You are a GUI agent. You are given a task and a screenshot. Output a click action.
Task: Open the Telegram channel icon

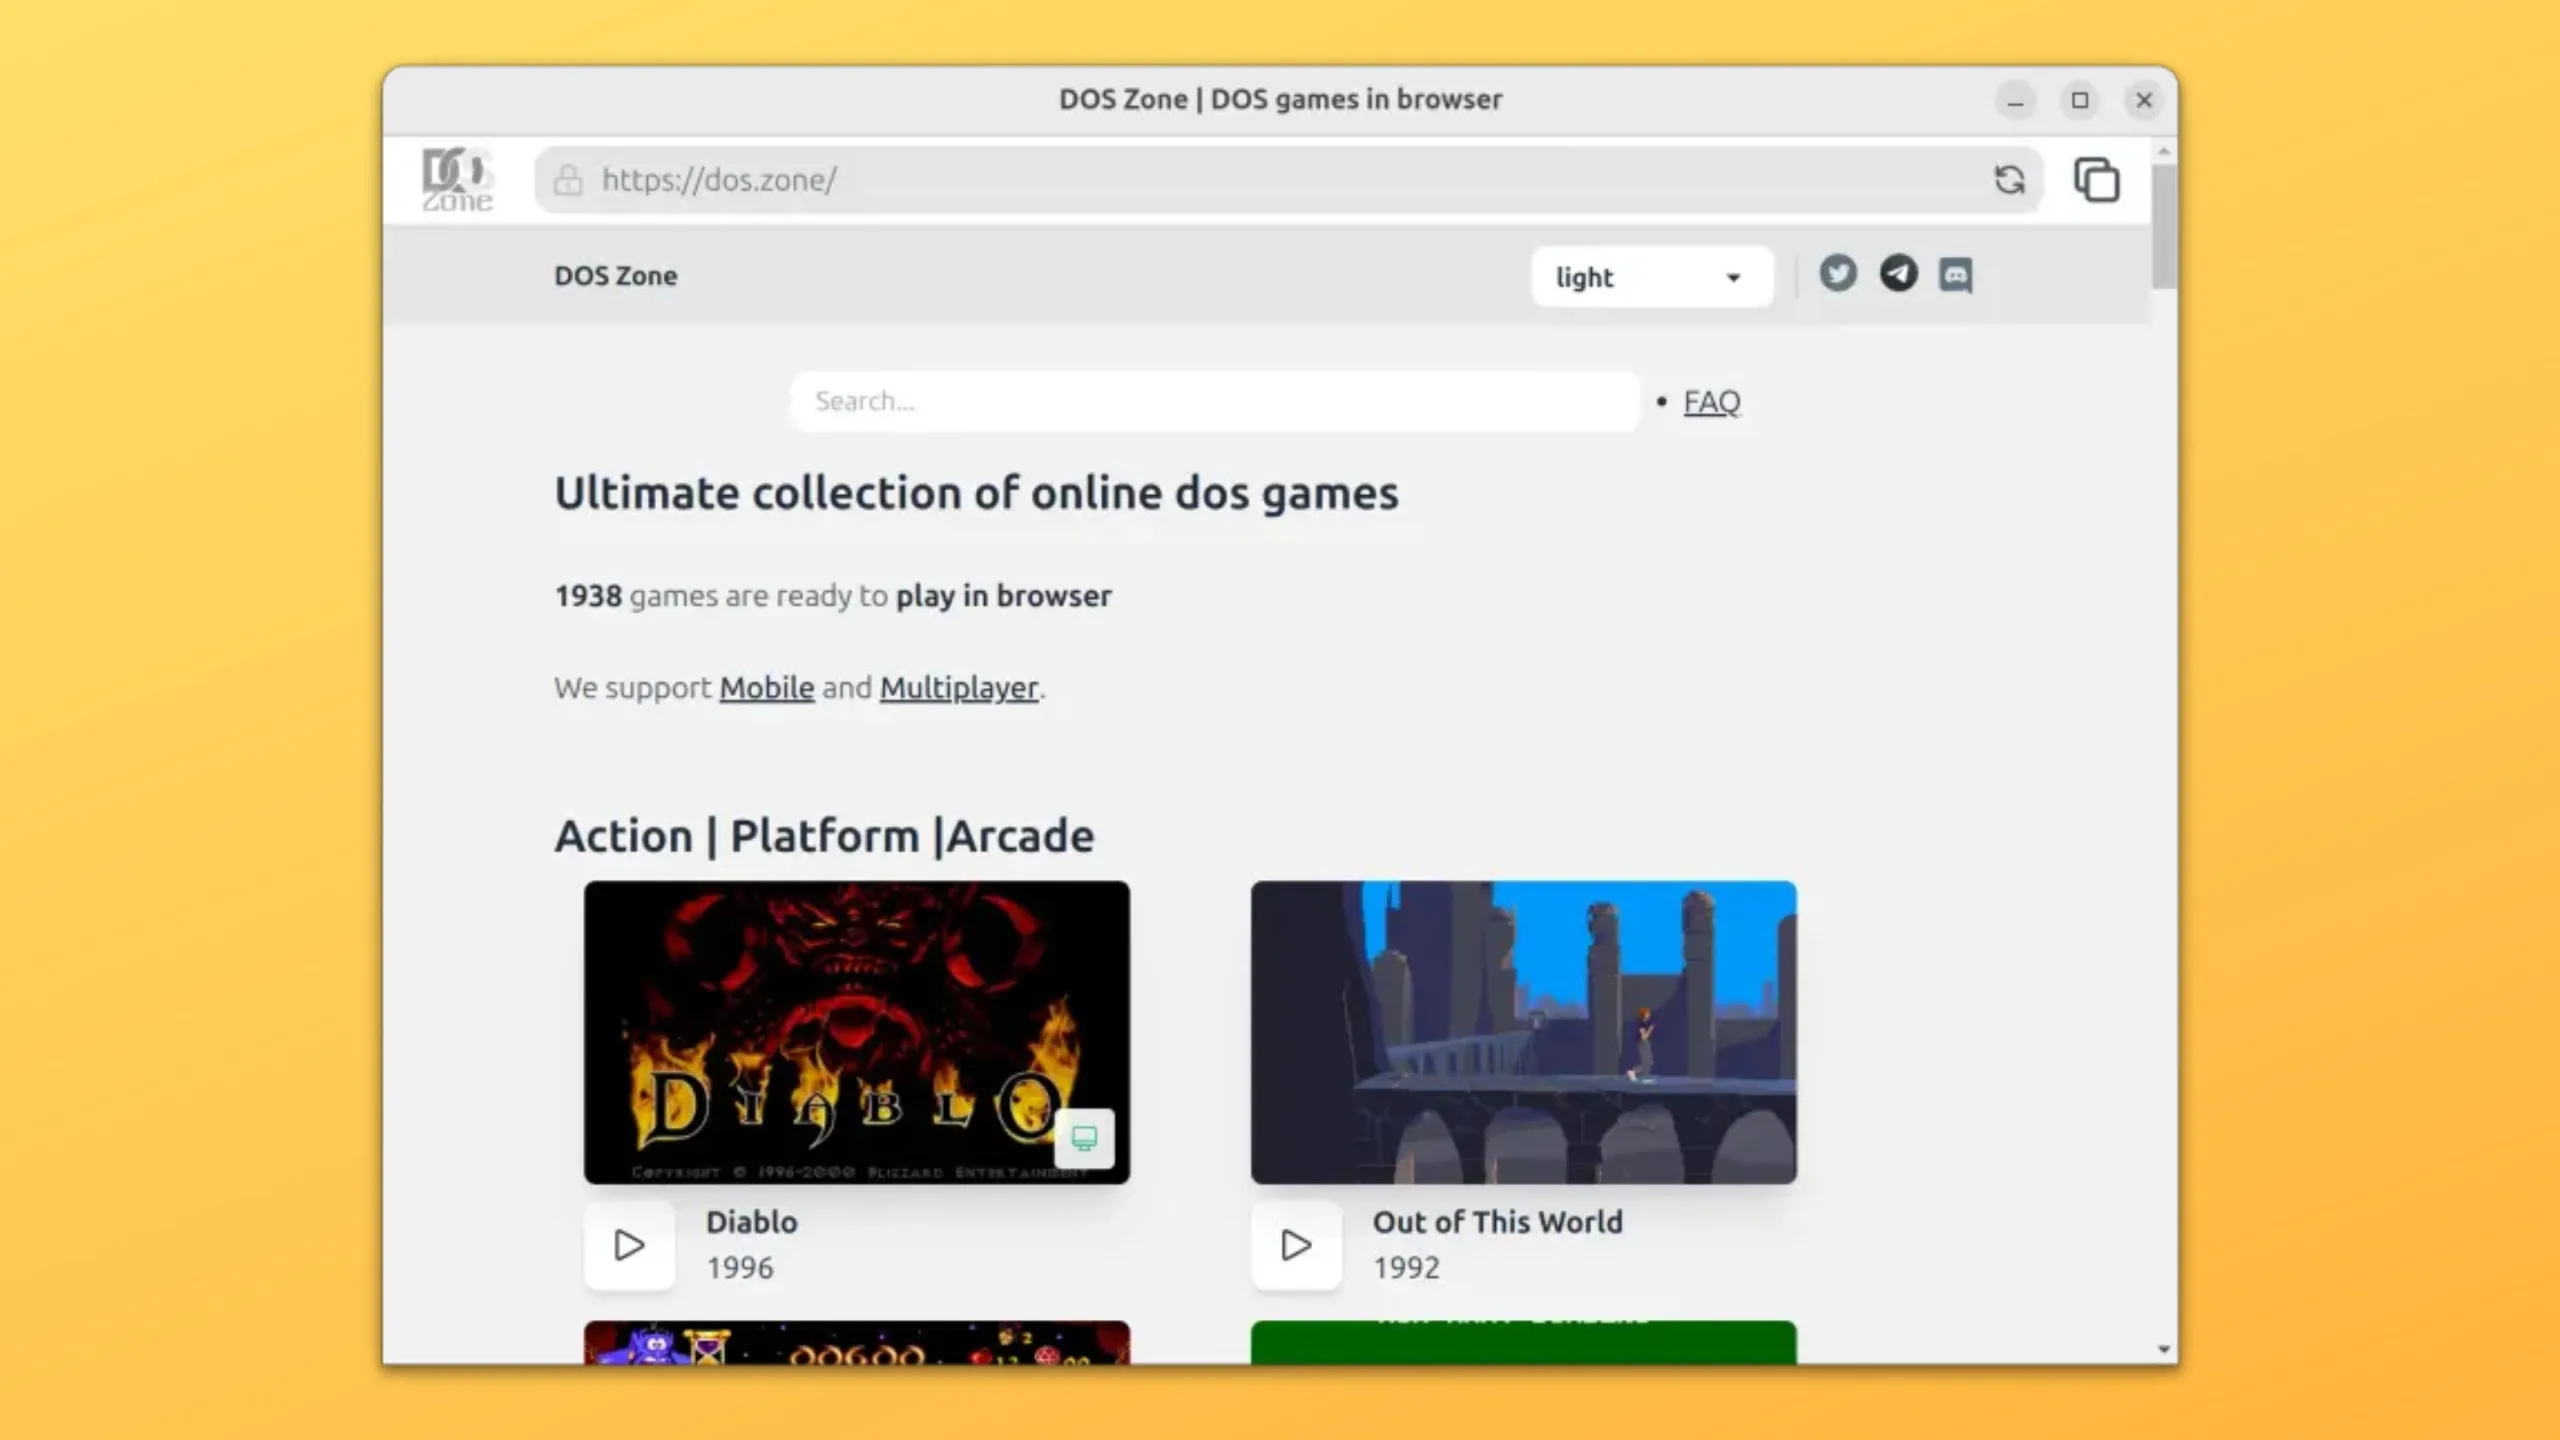coord(1898,273)
